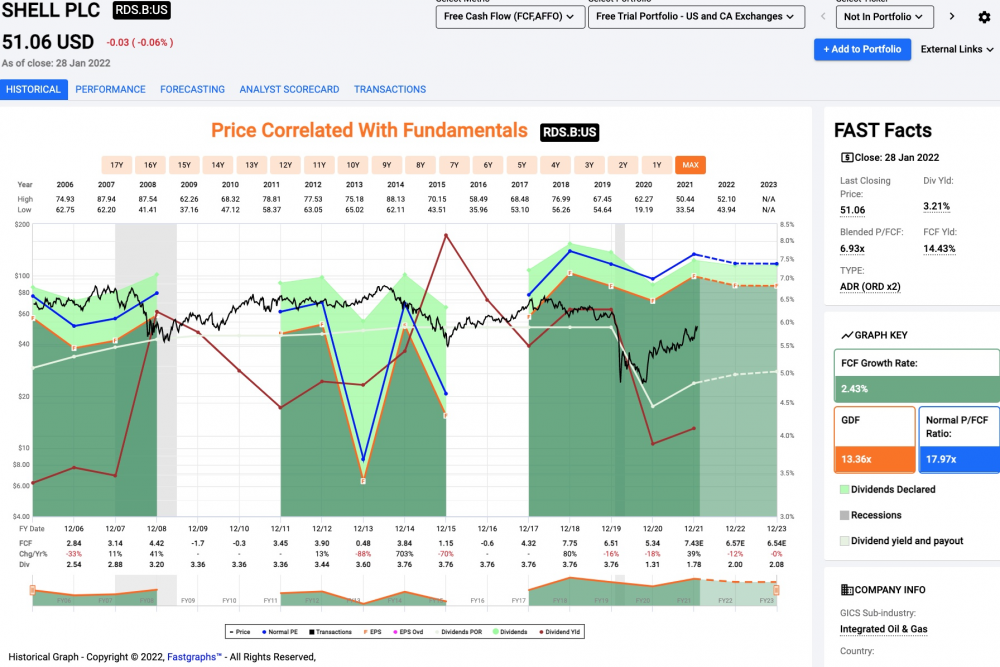The height and width of the screenshot is (667, 1000).
Task: Select the MAX time range button
Action: (691, 165)
